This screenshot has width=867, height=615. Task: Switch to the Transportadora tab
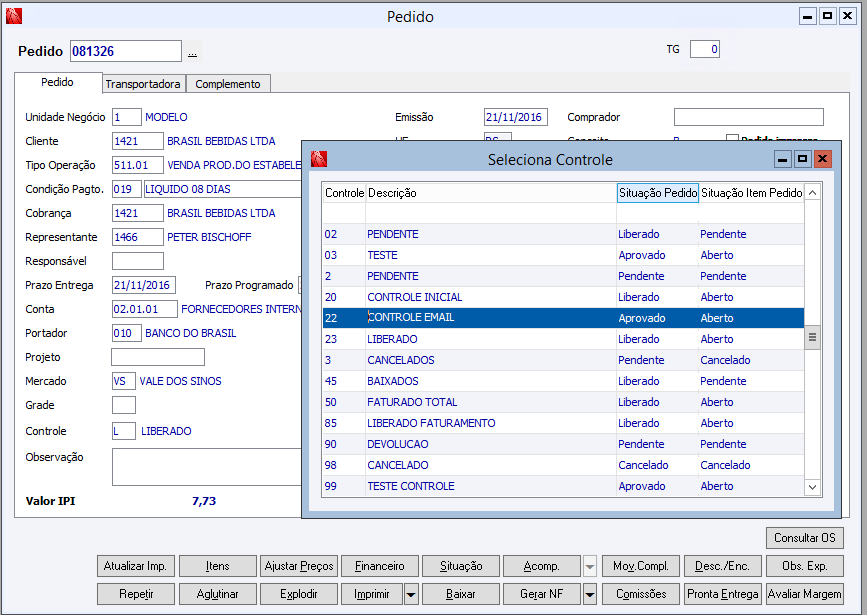(143, 84)
